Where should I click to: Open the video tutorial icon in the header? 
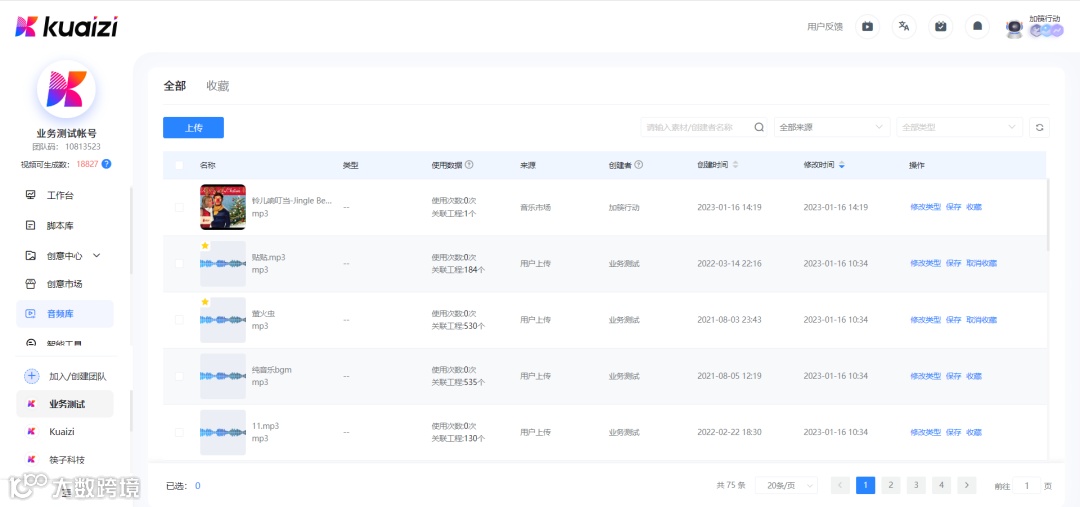pos(867,27)
